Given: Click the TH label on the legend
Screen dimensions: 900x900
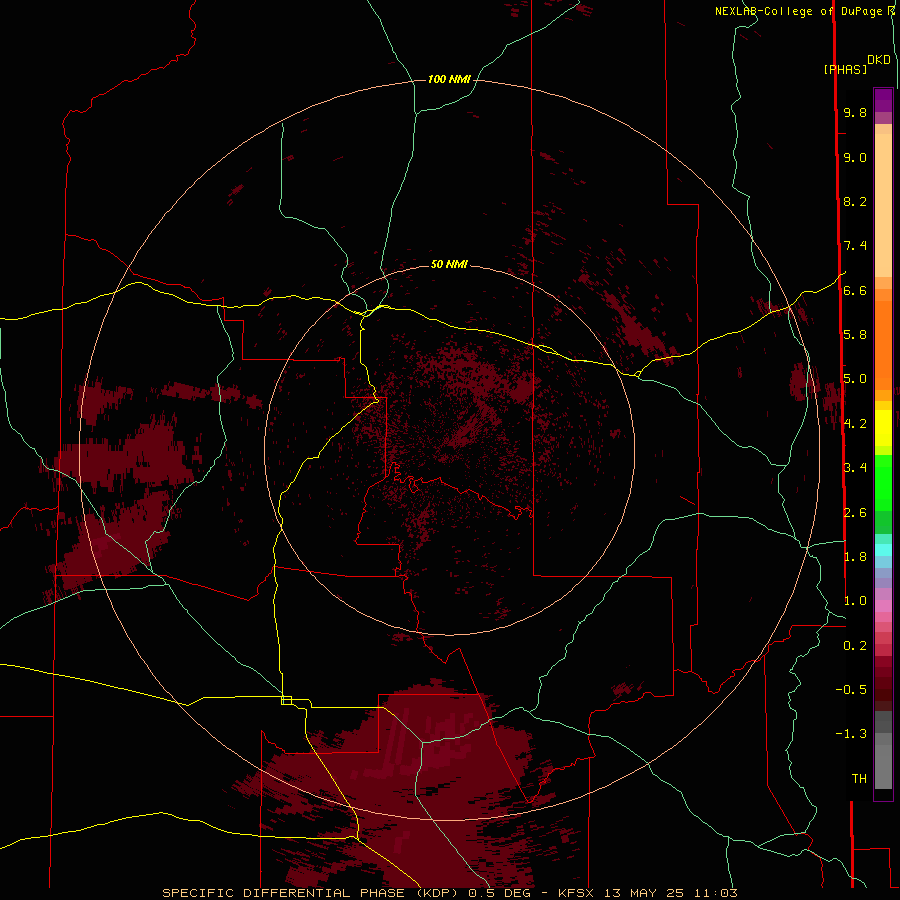Looking at the screenshot, I should [859, 779].
